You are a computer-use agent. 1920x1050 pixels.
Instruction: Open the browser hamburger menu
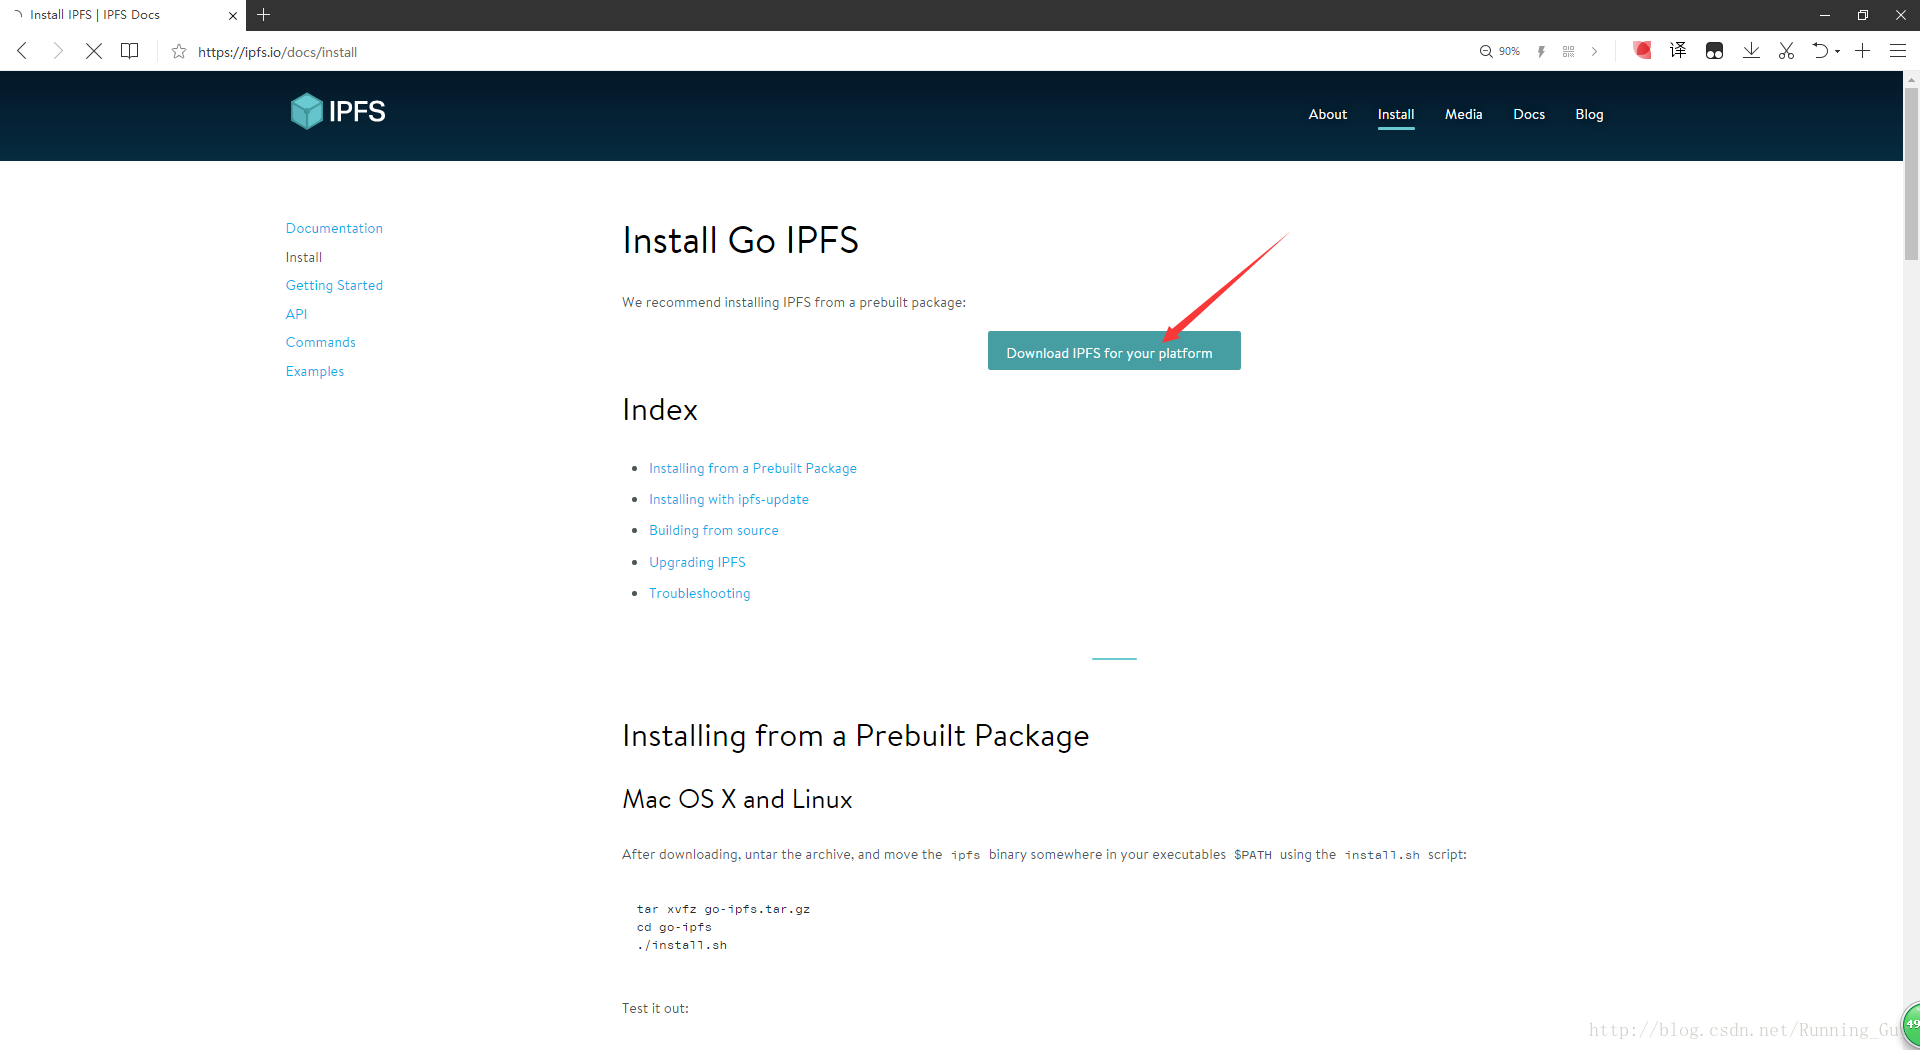coord(1897,51)
